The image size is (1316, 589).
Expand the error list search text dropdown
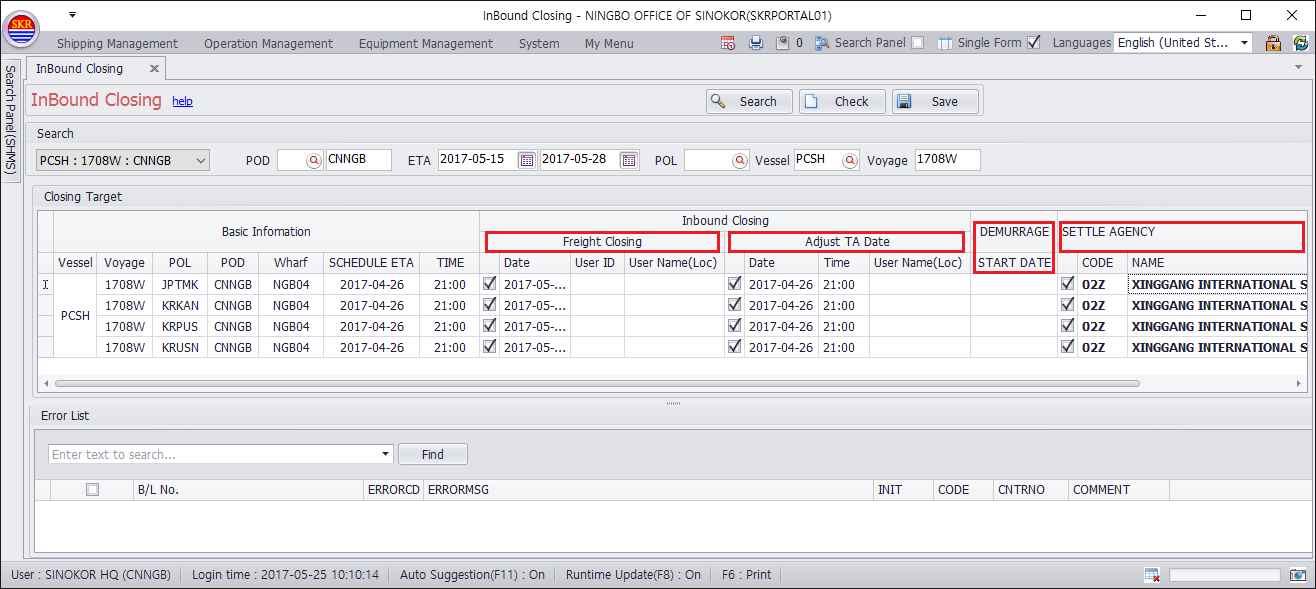click(x=387, y=454)
